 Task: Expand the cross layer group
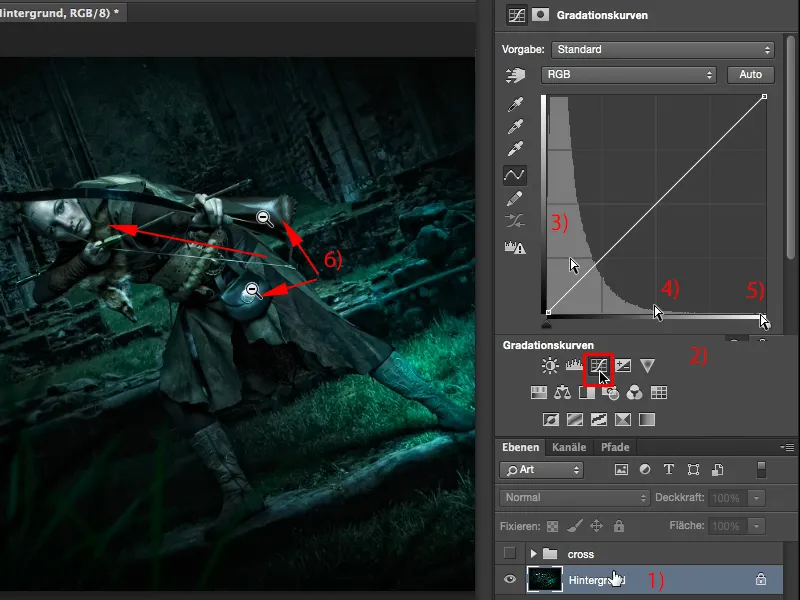tap(533, 554)
